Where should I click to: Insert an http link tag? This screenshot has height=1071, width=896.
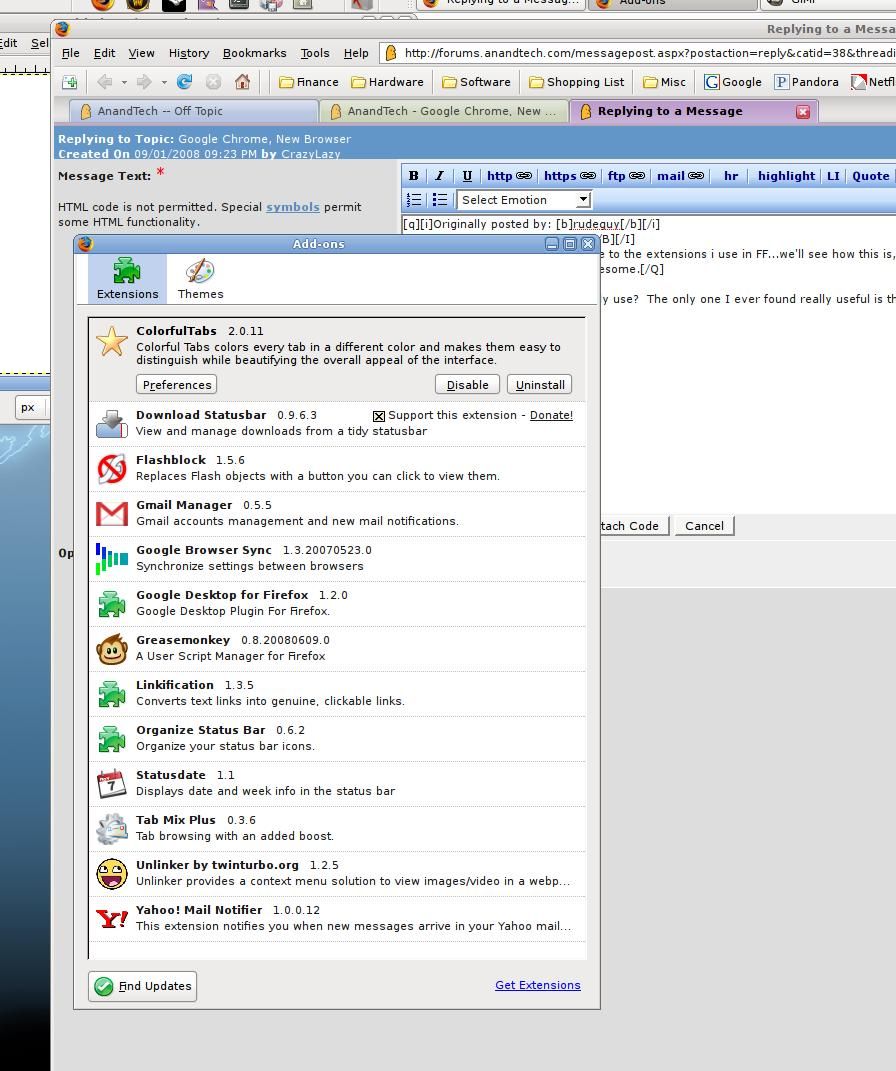[509, 176]
